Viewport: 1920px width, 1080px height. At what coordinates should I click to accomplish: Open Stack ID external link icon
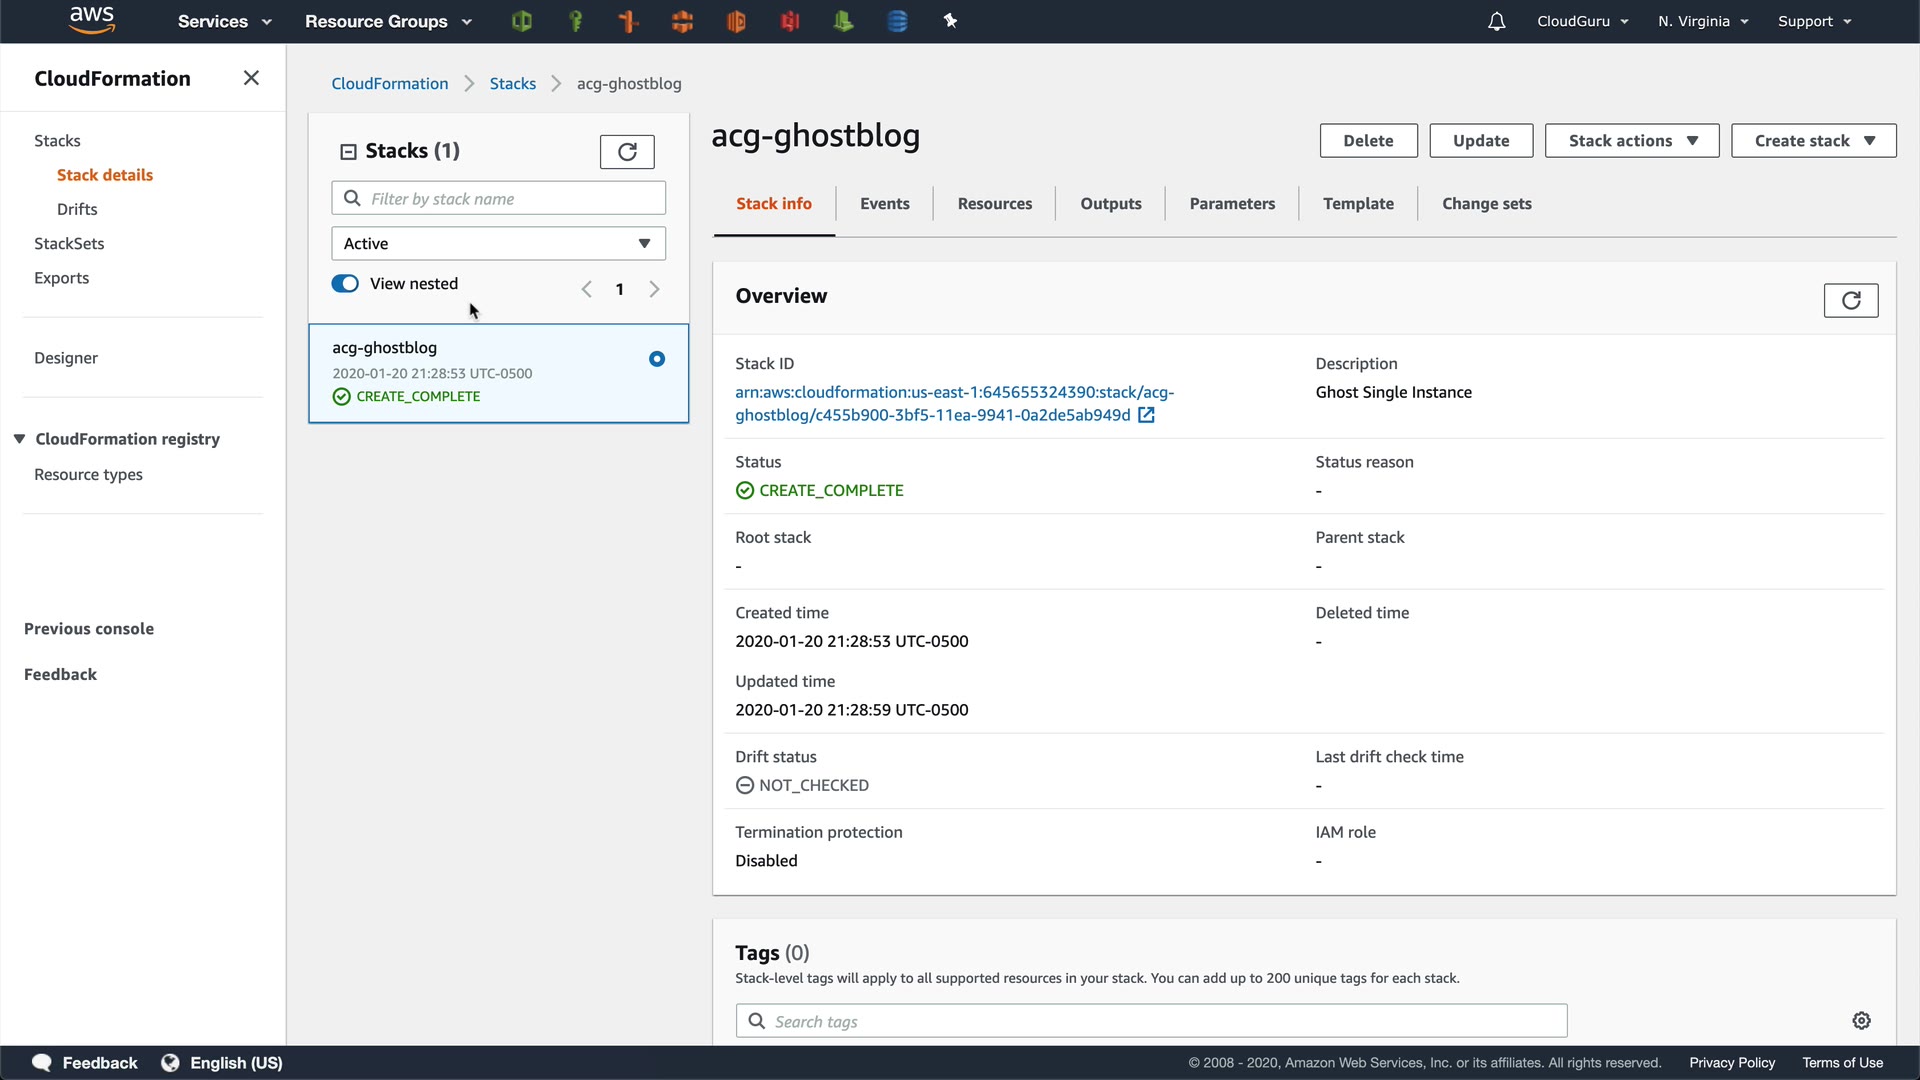coord(1147,415)
